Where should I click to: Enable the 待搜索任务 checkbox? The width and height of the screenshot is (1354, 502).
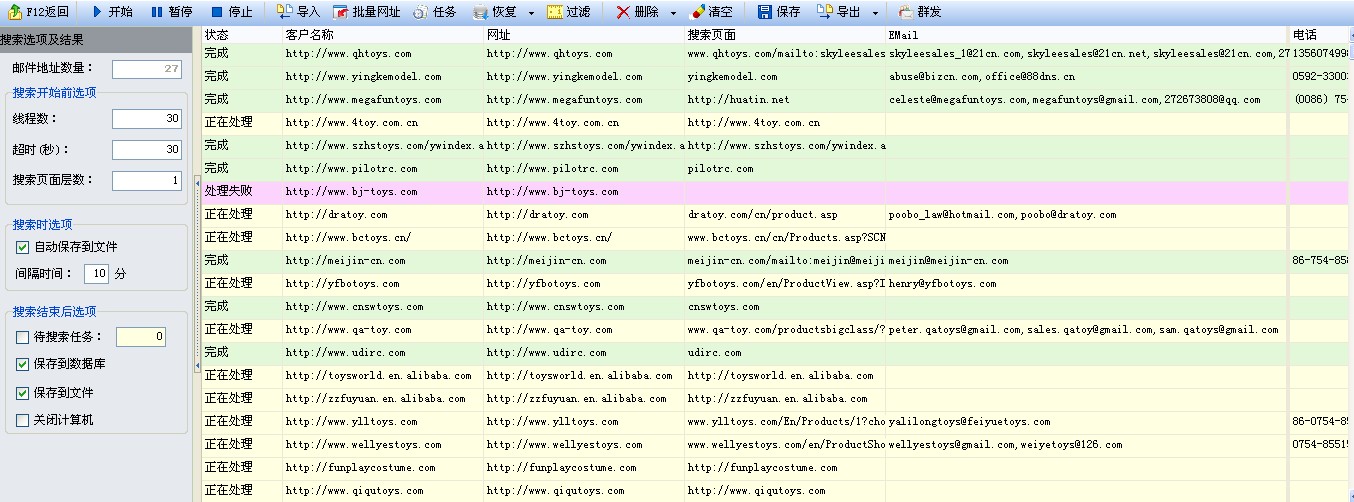pos(23,337)
